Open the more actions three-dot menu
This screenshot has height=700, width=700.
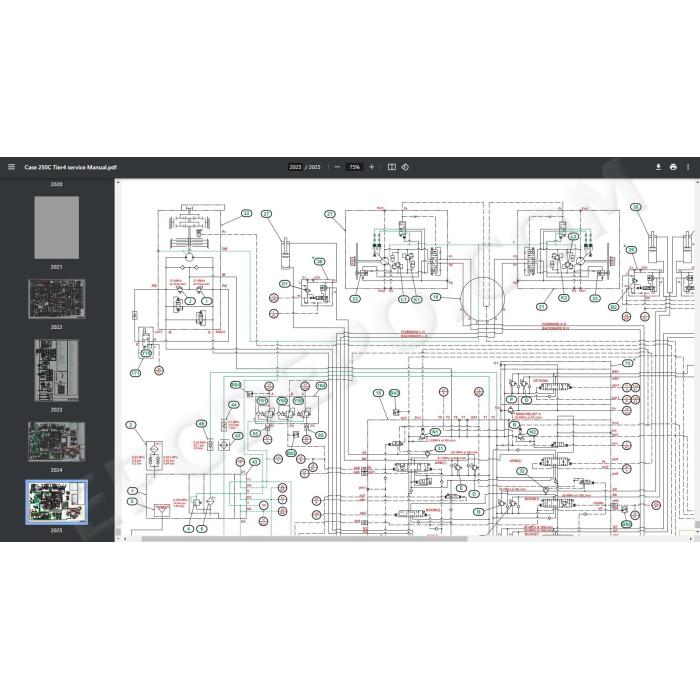(x=688, y=167)
